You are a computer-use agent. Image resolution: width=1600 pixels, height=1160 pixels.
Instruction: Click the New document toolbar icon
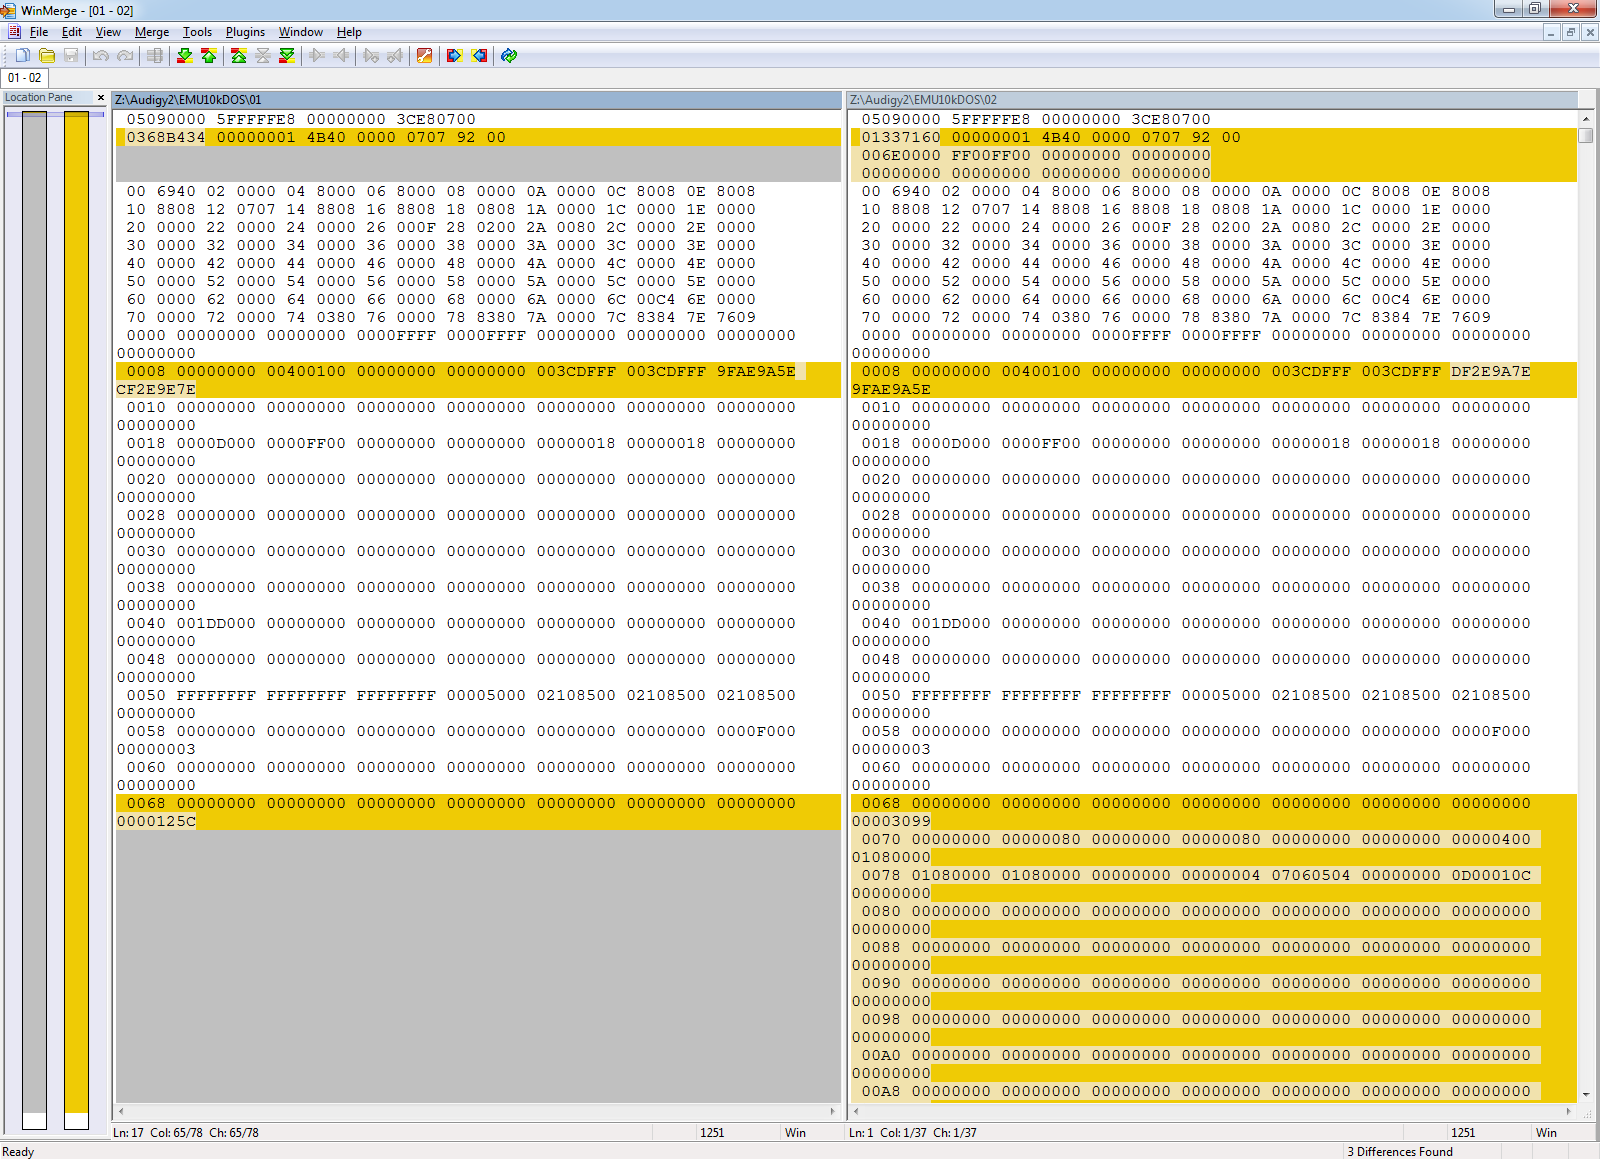pos(22,56)
